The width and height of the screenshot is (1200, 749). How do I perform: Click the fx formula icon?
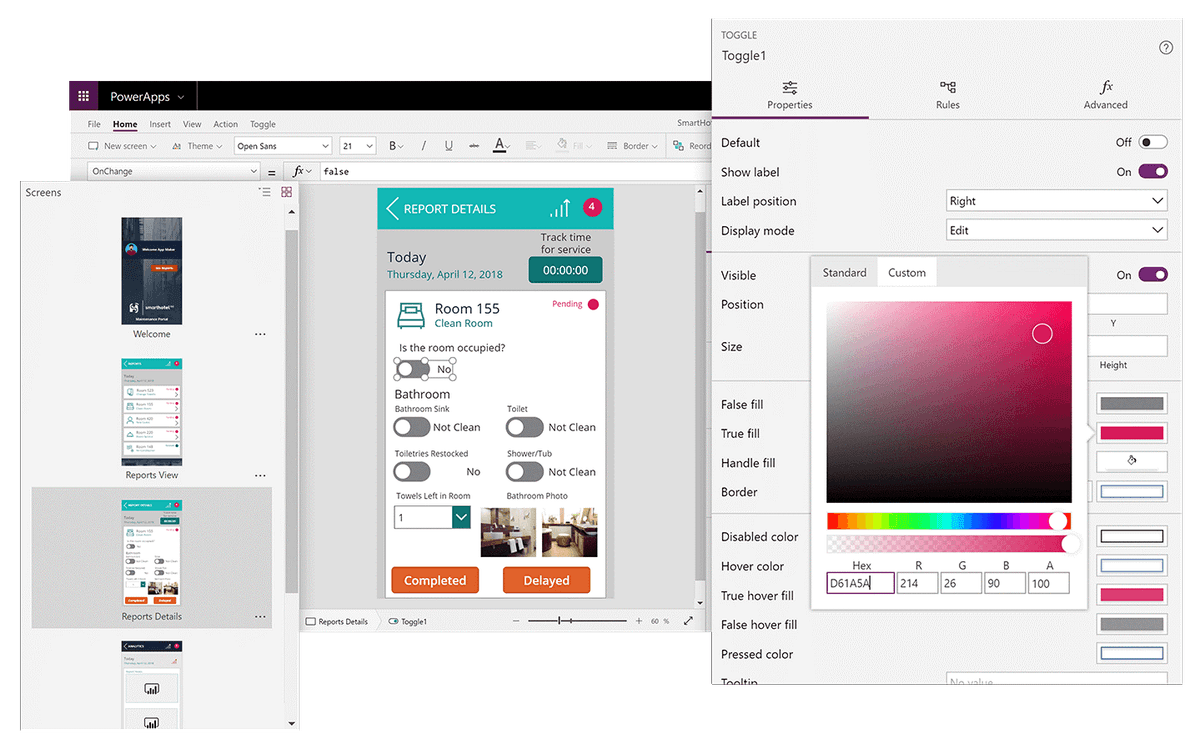click(300, 170)
